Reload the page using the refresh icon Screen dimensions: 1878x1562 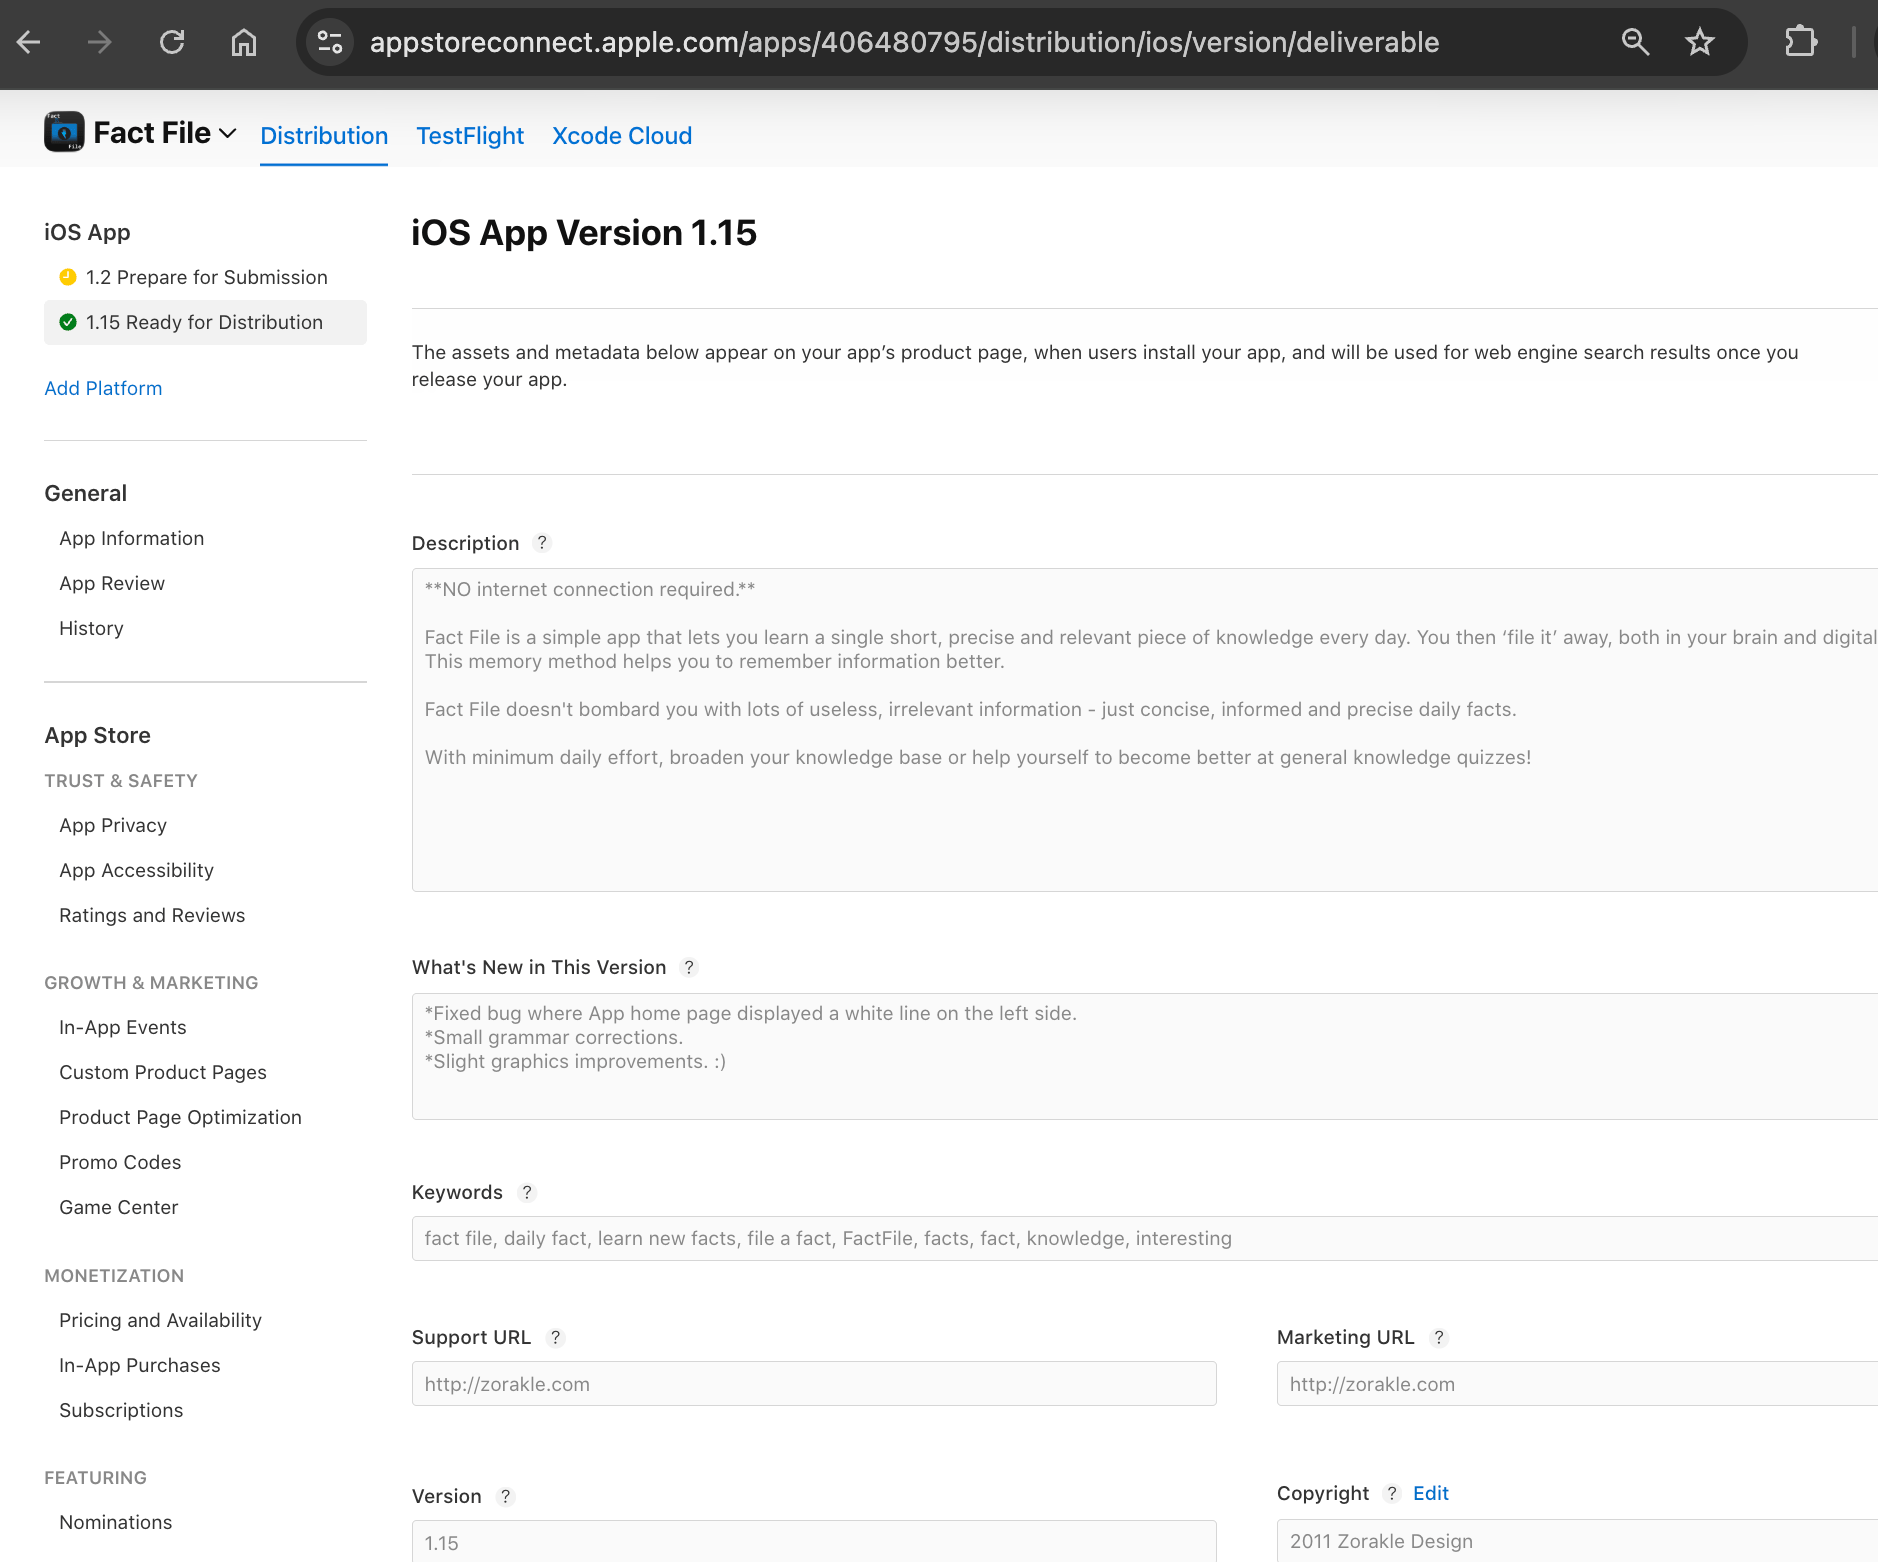click(172, 41)
